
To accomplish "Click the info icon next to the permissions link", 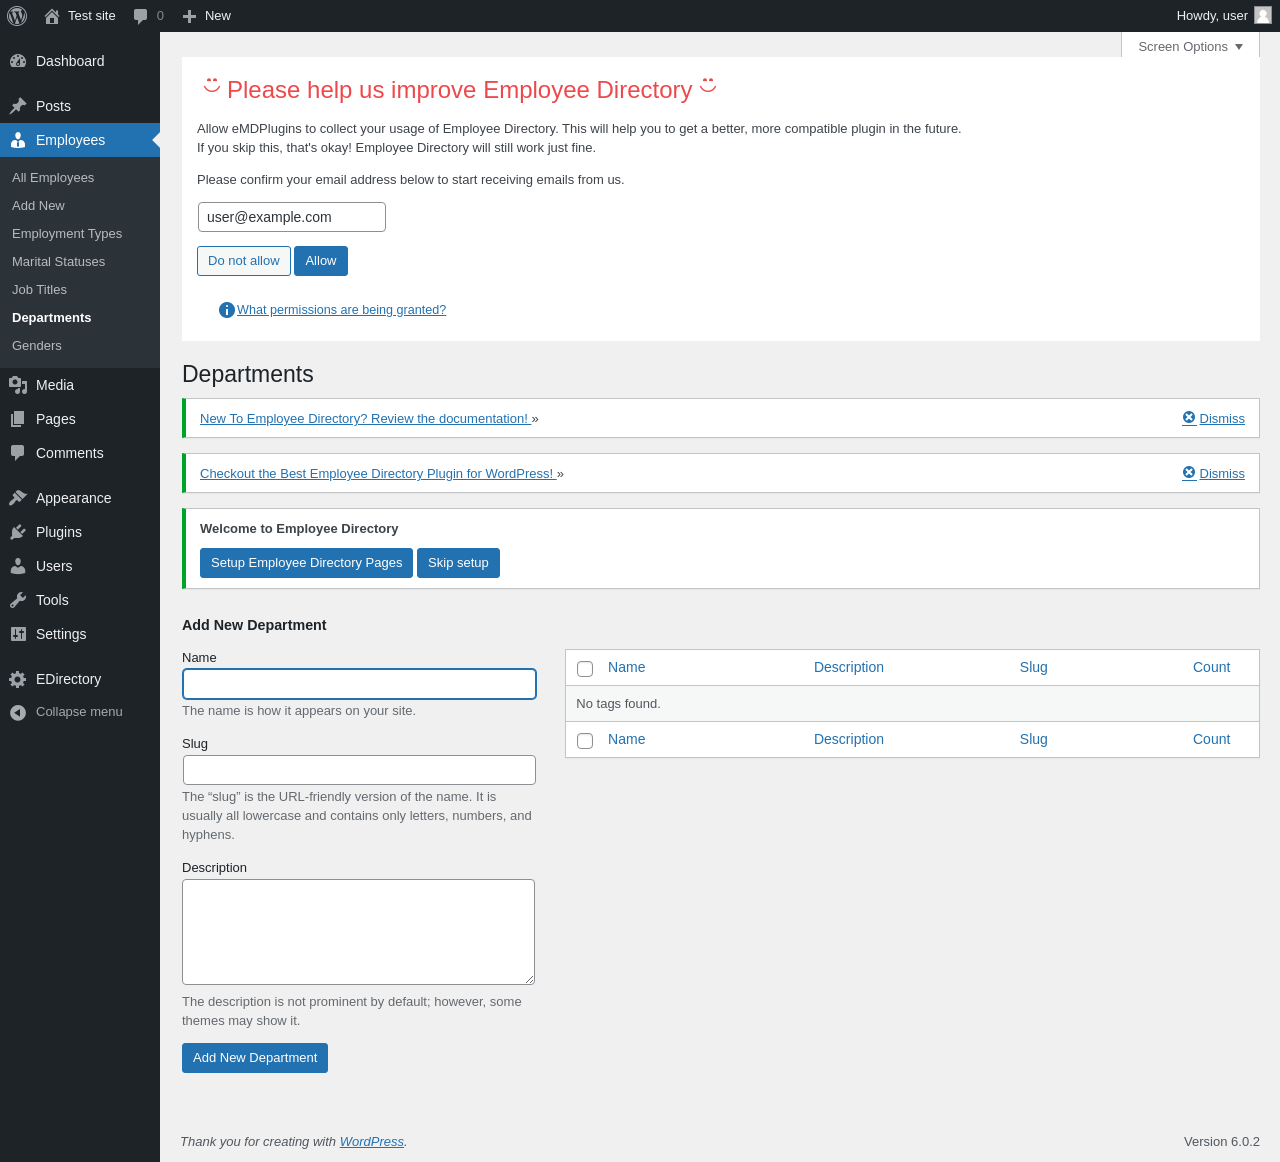I will coord(227,310).
